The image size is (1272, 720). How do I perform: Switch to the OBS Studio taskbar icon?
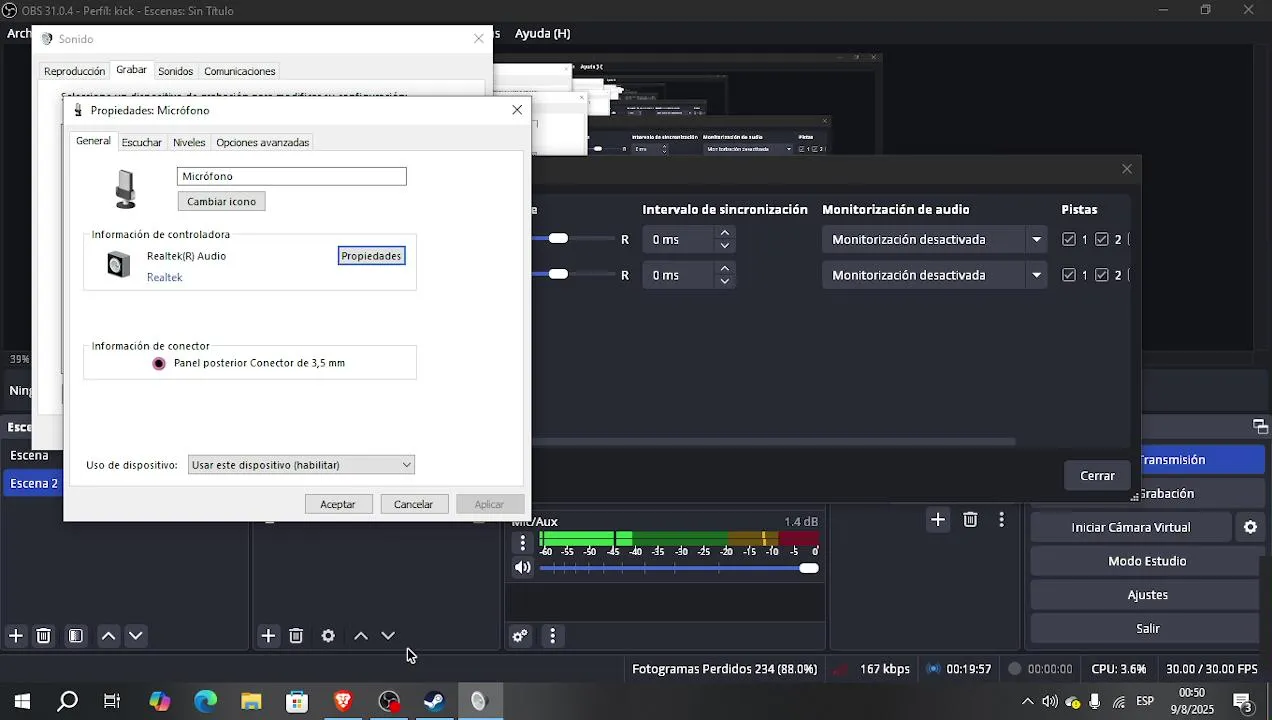click(389, 702)
